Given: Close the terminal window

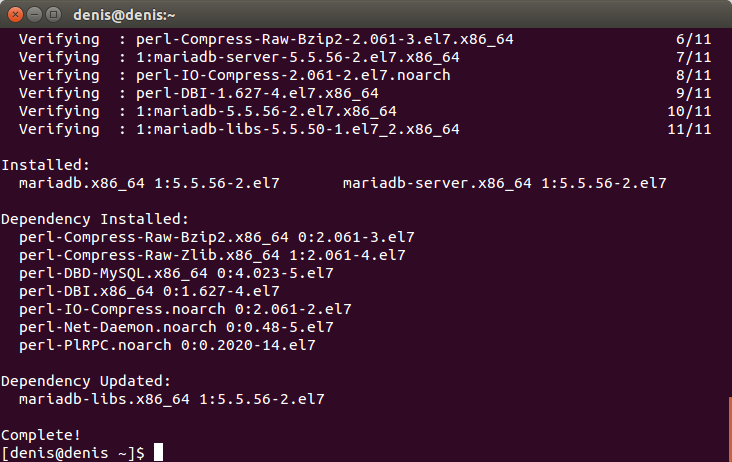Looking at the screenshot, I should coord(15,15).
